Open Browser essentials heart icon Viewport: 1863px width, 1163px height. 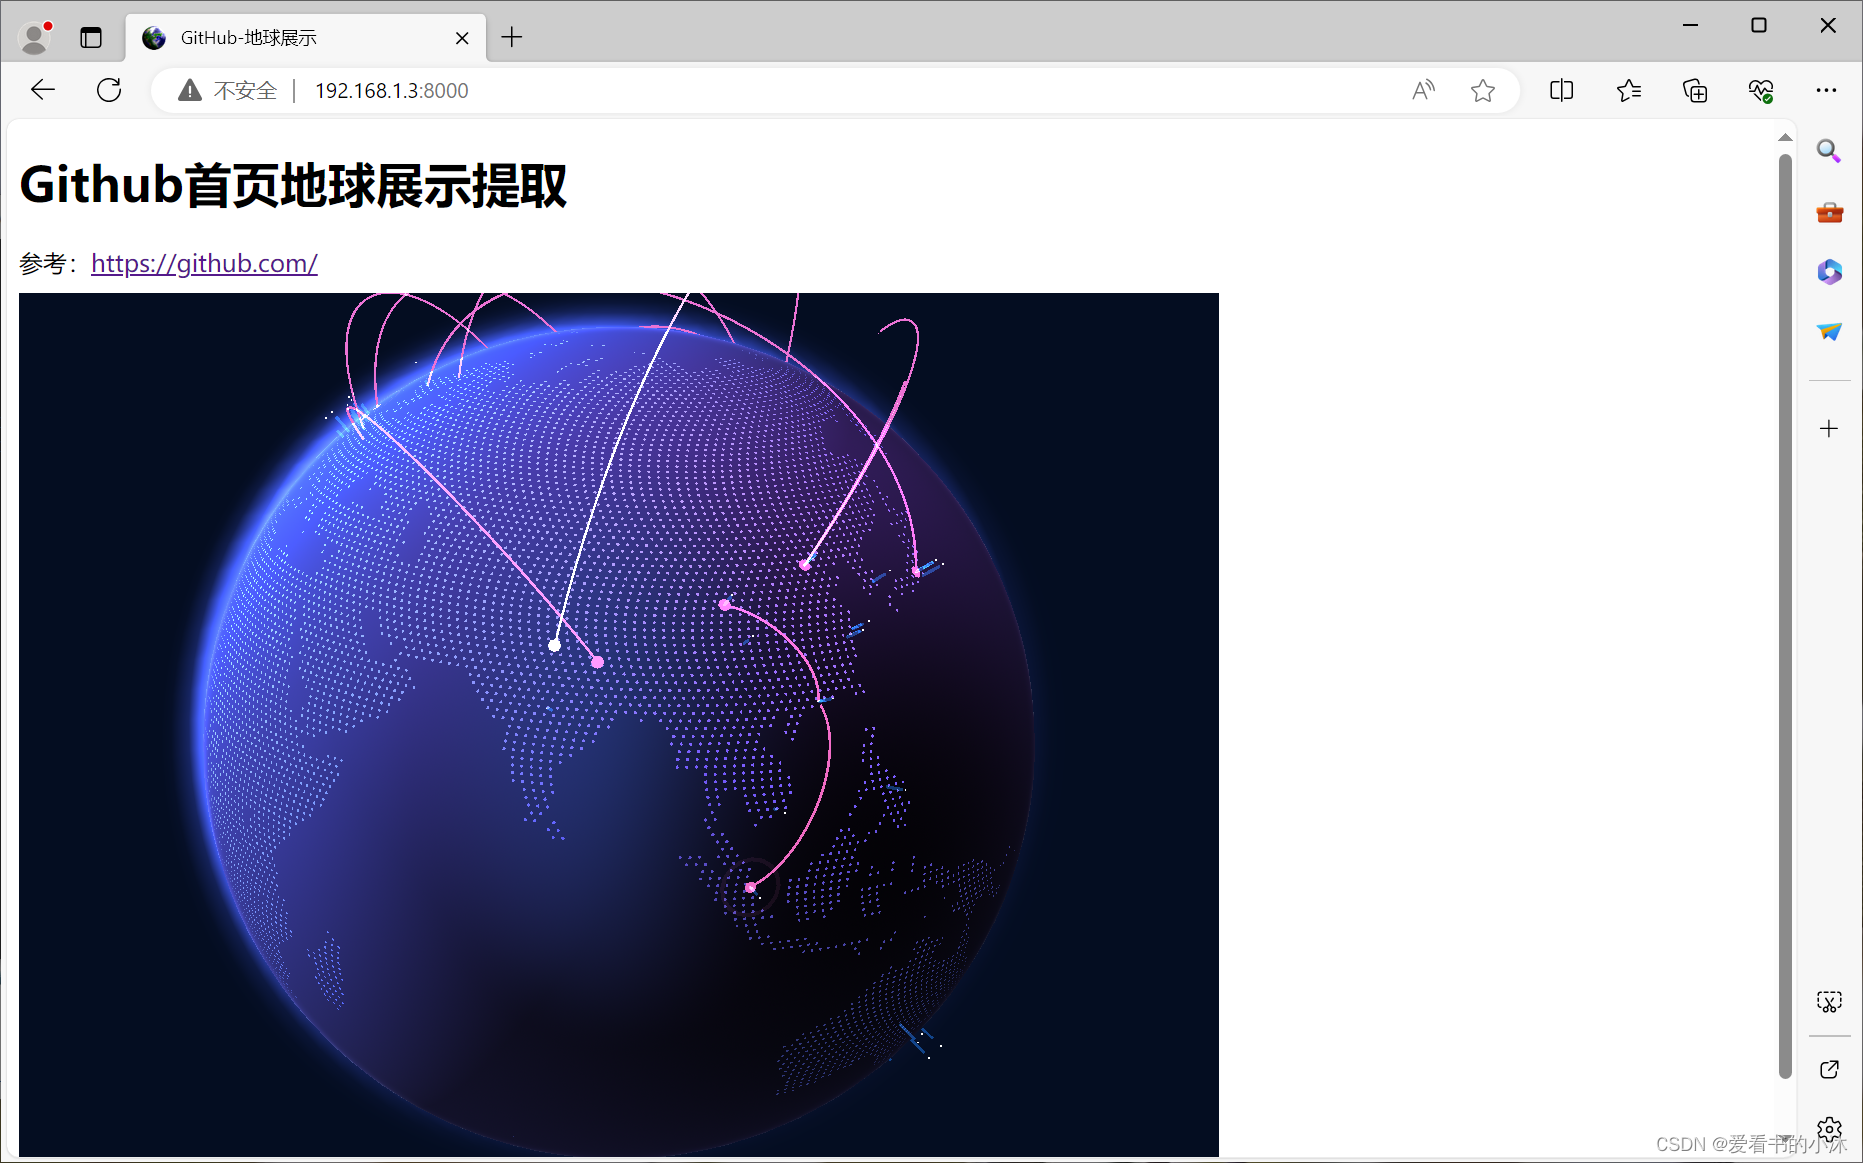coord(1761,91)
